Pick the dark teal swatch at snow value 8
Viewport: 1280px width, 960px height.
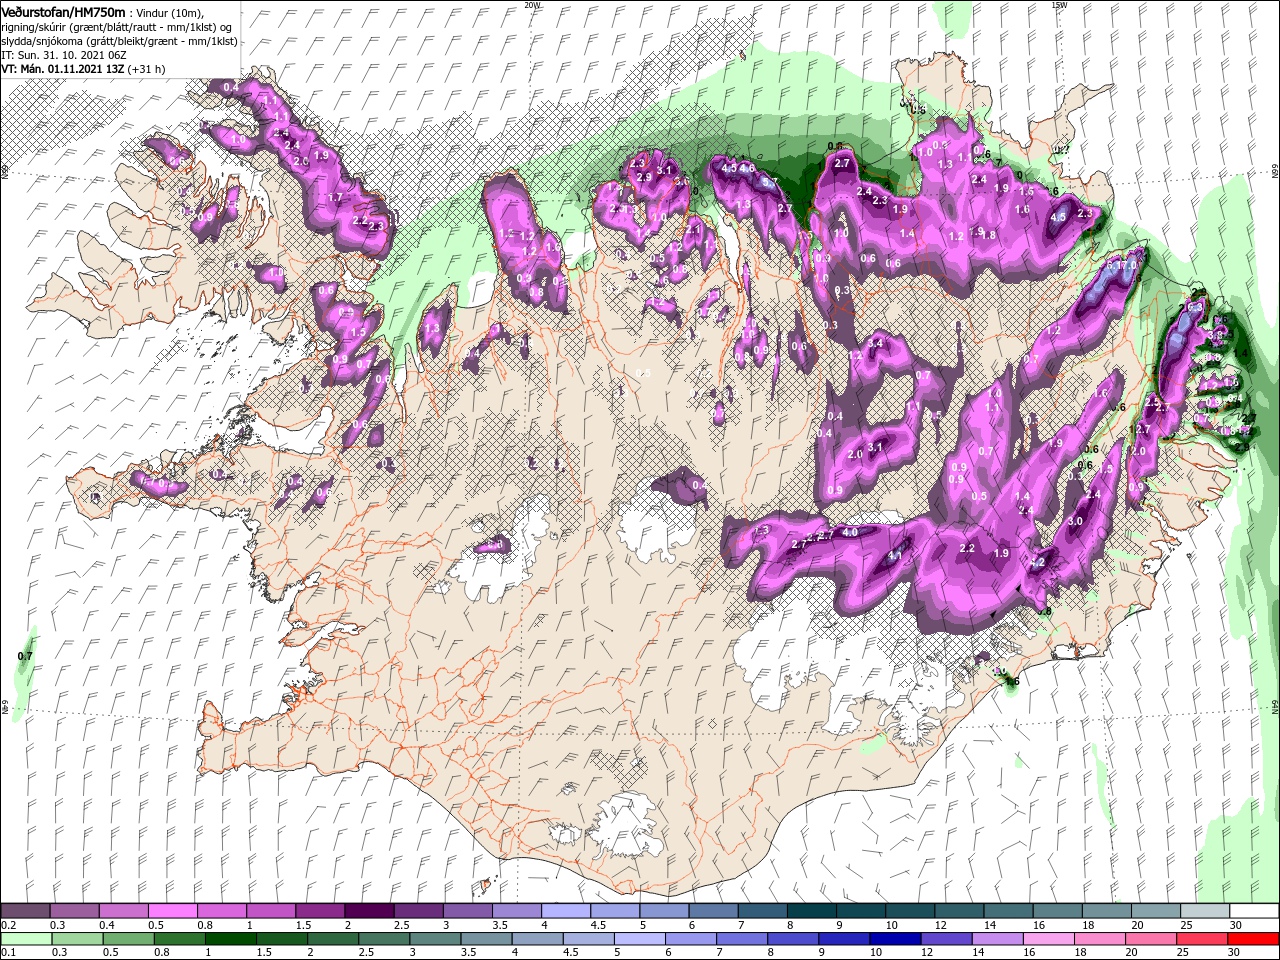tap(810, 911)
